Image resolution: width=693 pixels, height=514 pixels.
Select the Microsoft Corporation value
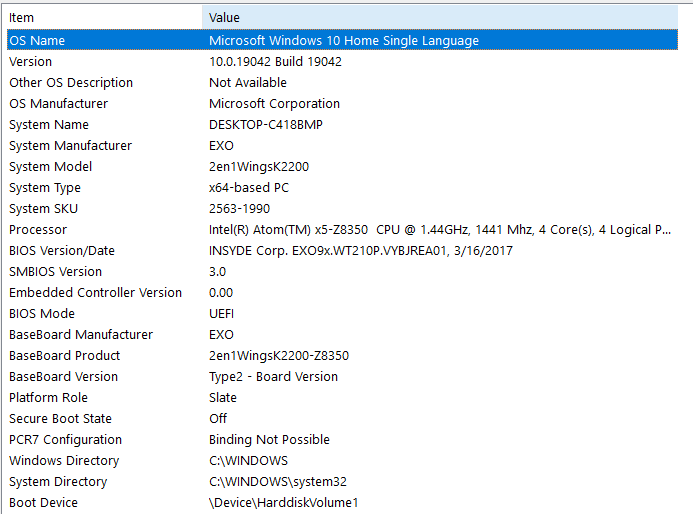point(274,103)
